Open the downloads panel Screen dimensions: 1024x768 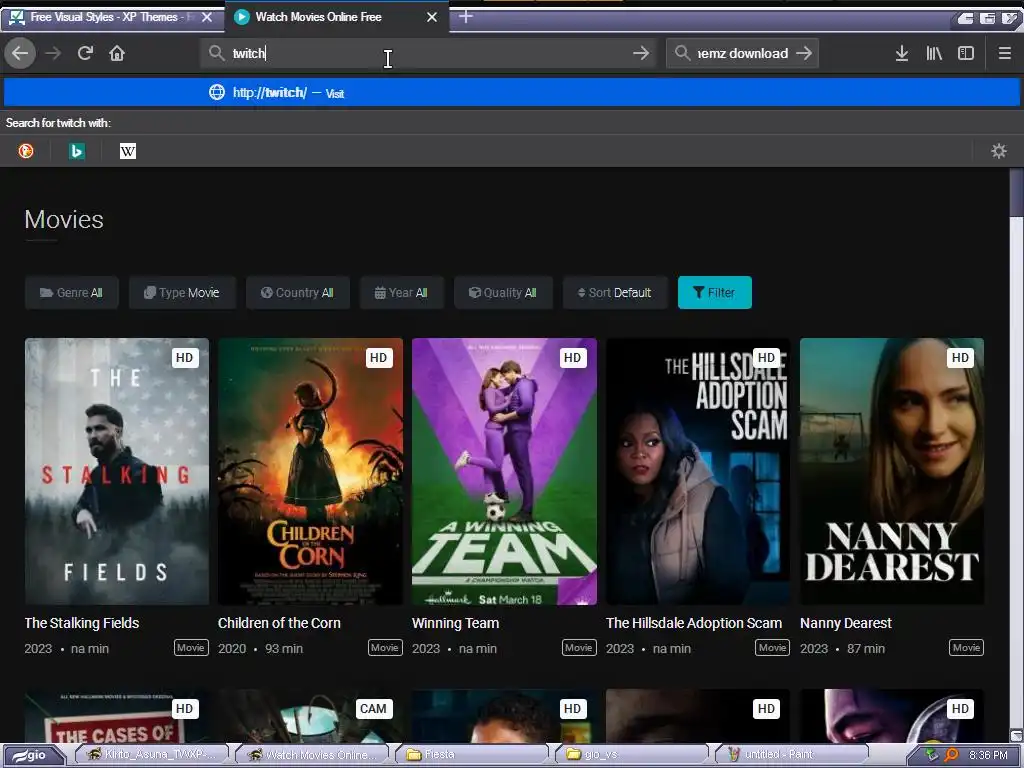pos(902,53)
